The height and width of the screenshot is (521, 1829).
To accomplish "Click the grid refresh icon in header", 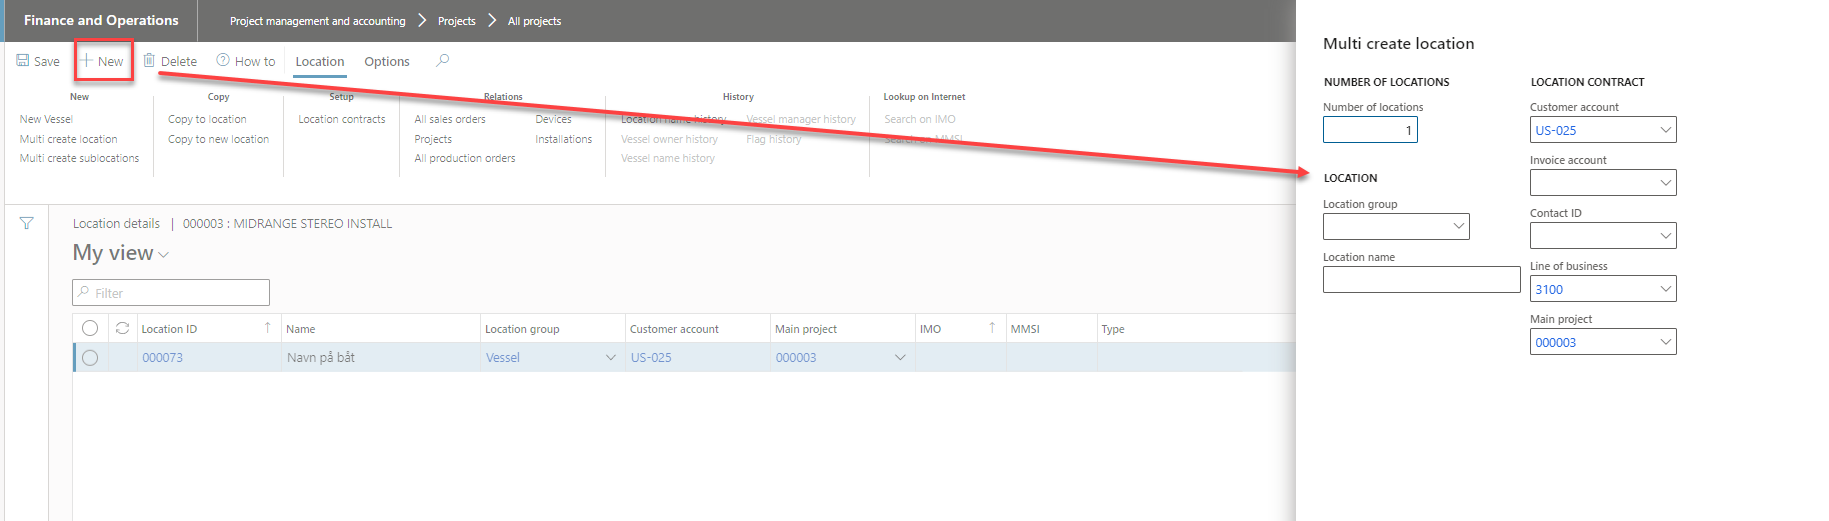I will coord(122,328).
